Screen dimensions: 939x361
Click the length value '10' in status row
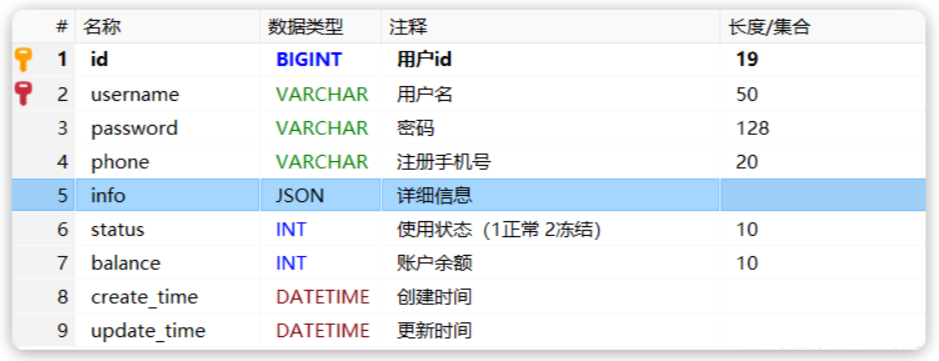point(747,229)
